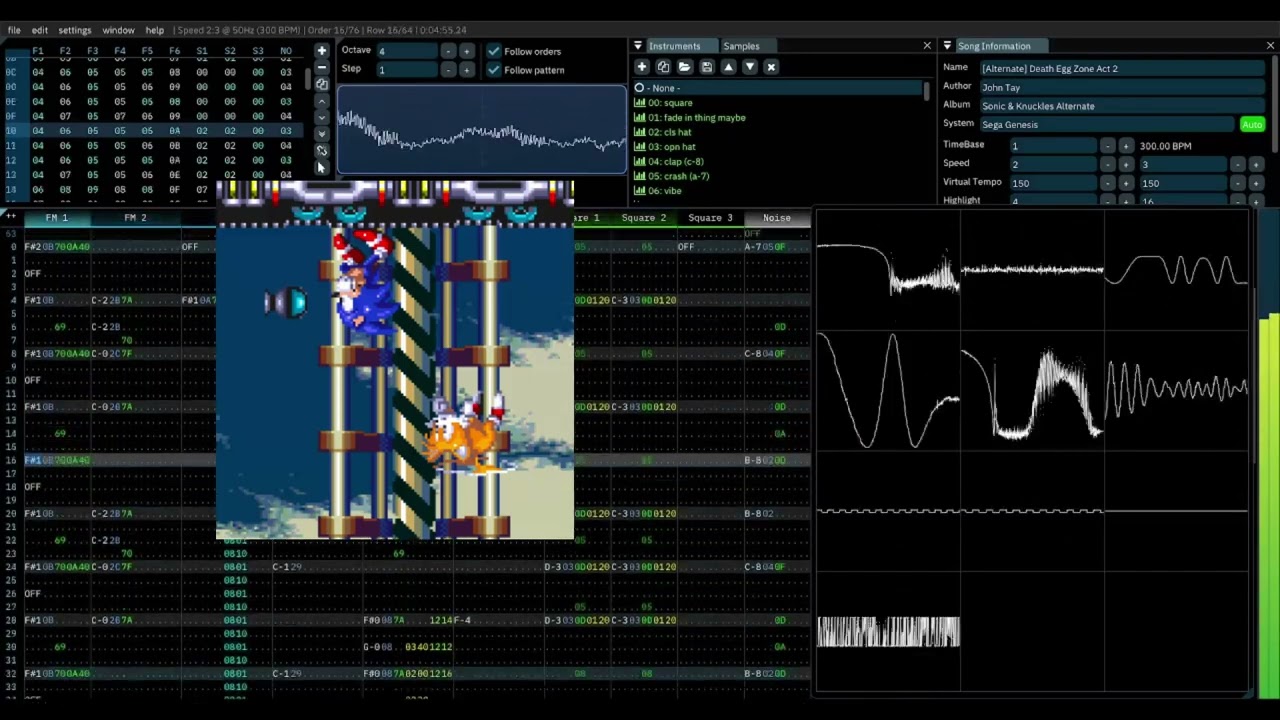Edit the song Name field
Screen dimensions: 1280x720
click(1122, 69)
